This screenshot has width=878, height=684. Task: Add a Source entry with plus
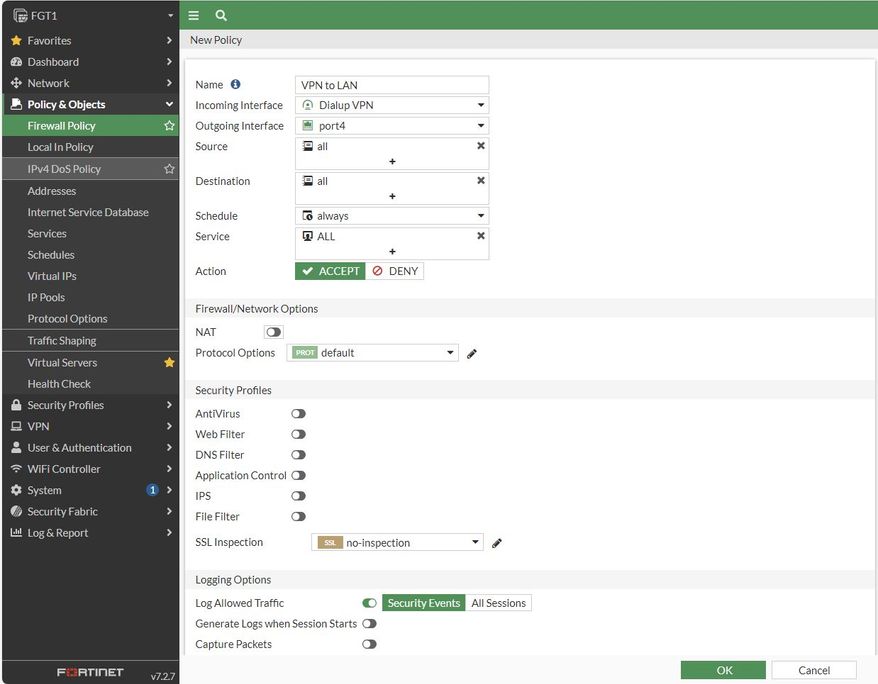(x=392, y=161)
